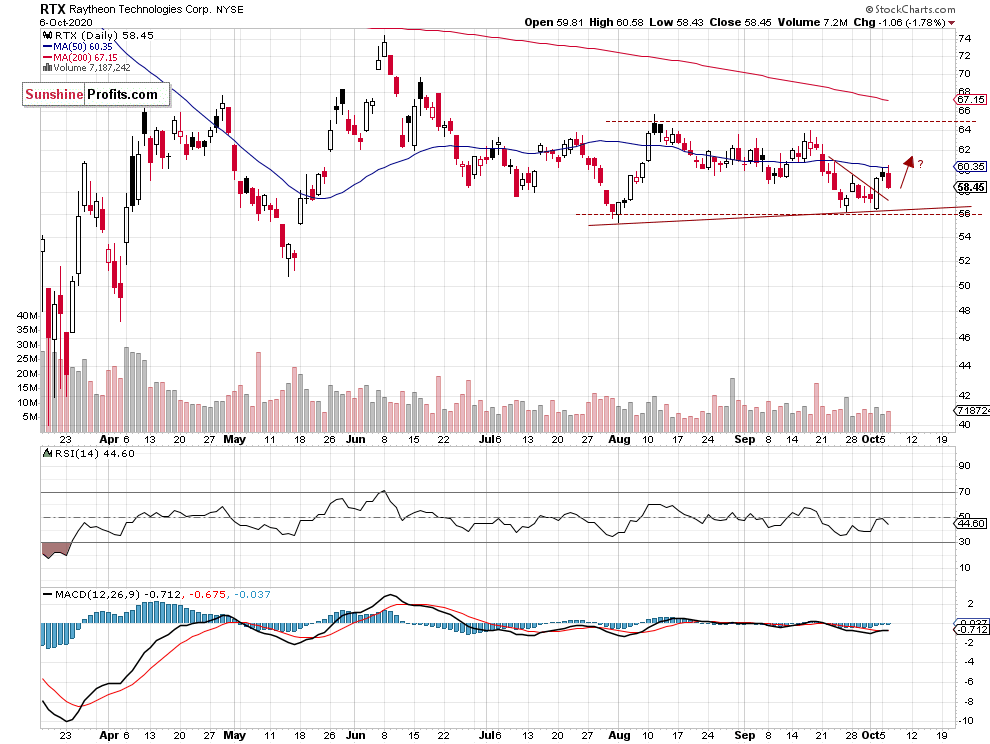Click the RSI(14) 44.60 indicator title
990x744 pixels.
click(x=95, y=453)
